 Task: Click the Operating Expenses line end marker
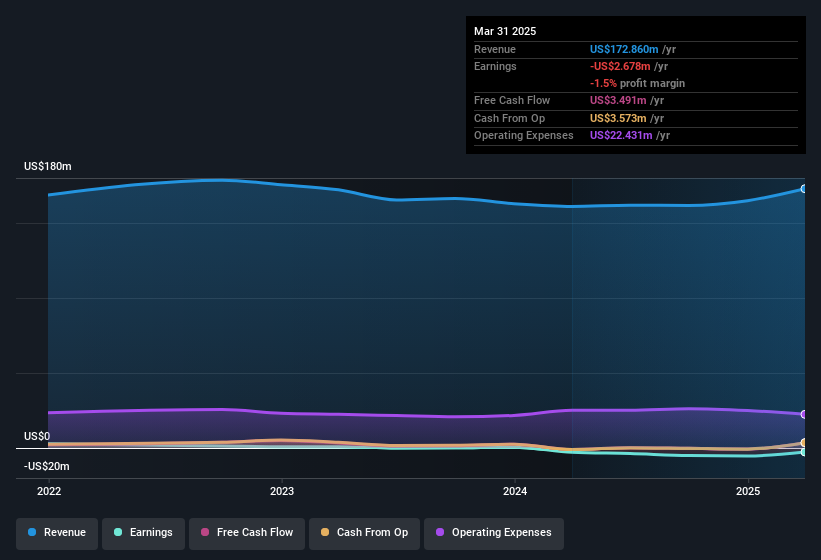[804, 414]
